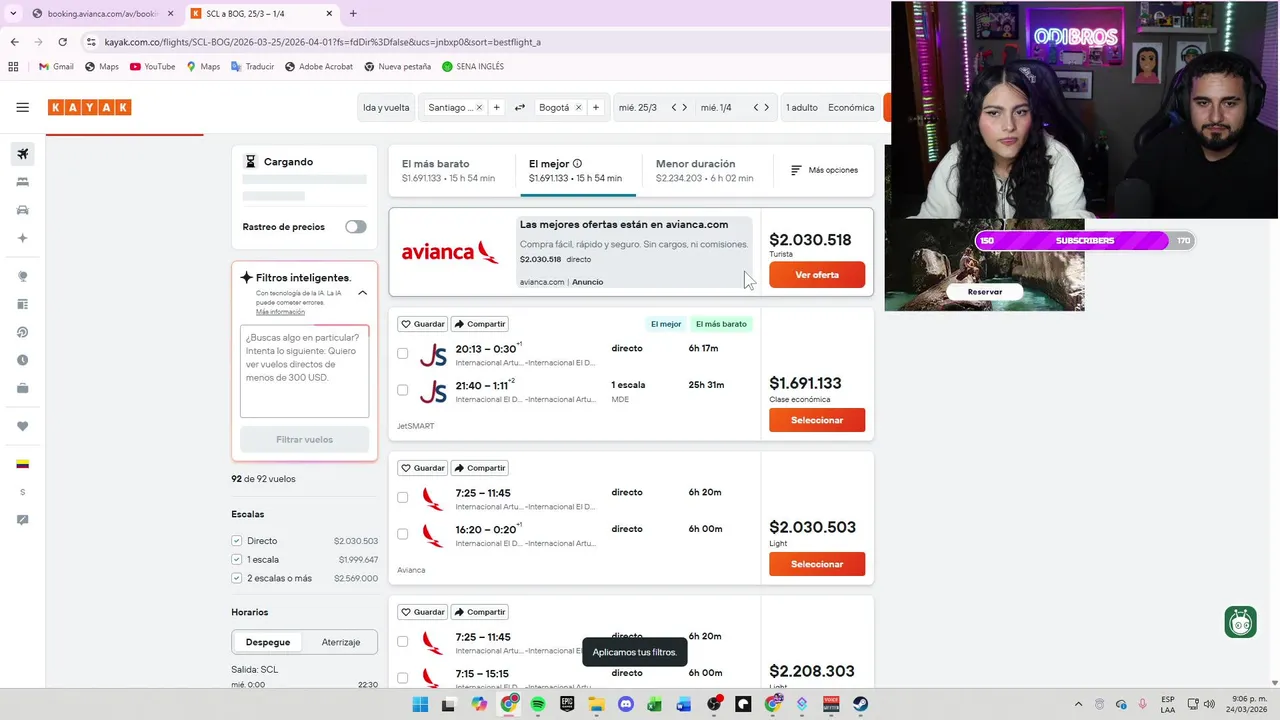
Task: Open Gmail bookmark
Action: click(x=56, y=66)
